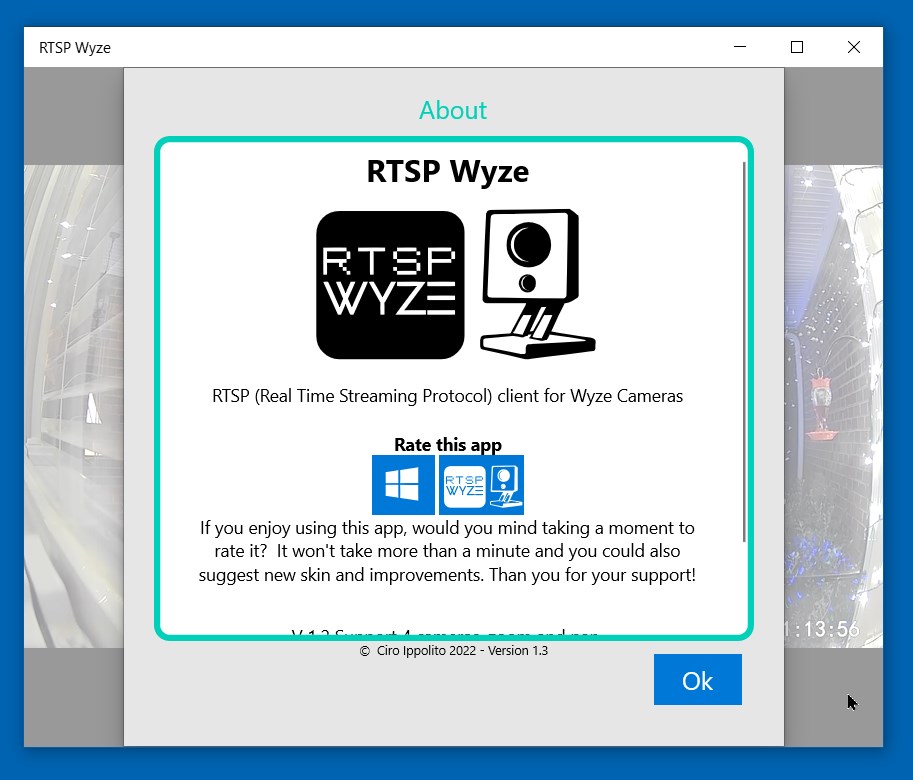The height and width of the screenshot is (780, 913).
Task: Click the black RTSP Wyze app logo
Action: pos(390,284)
